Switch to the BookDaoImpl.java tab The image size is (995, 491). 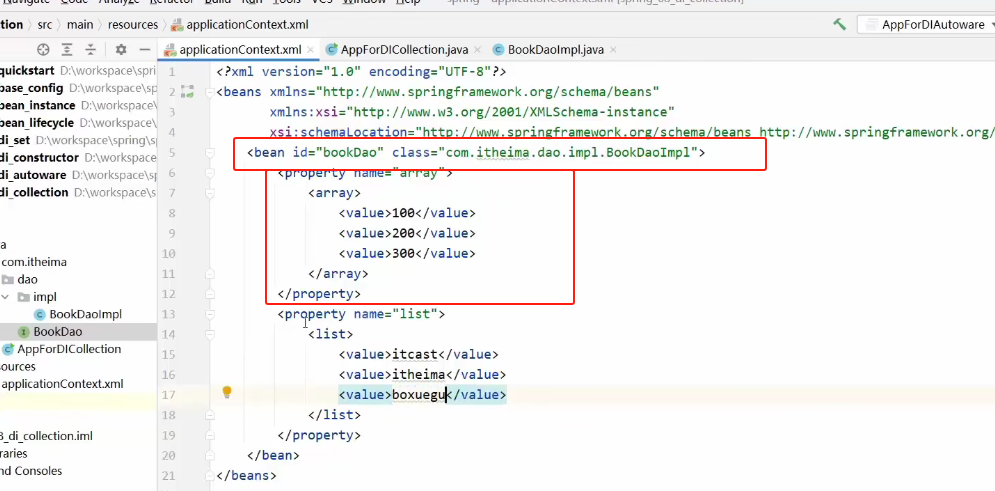tap(555, 49)
